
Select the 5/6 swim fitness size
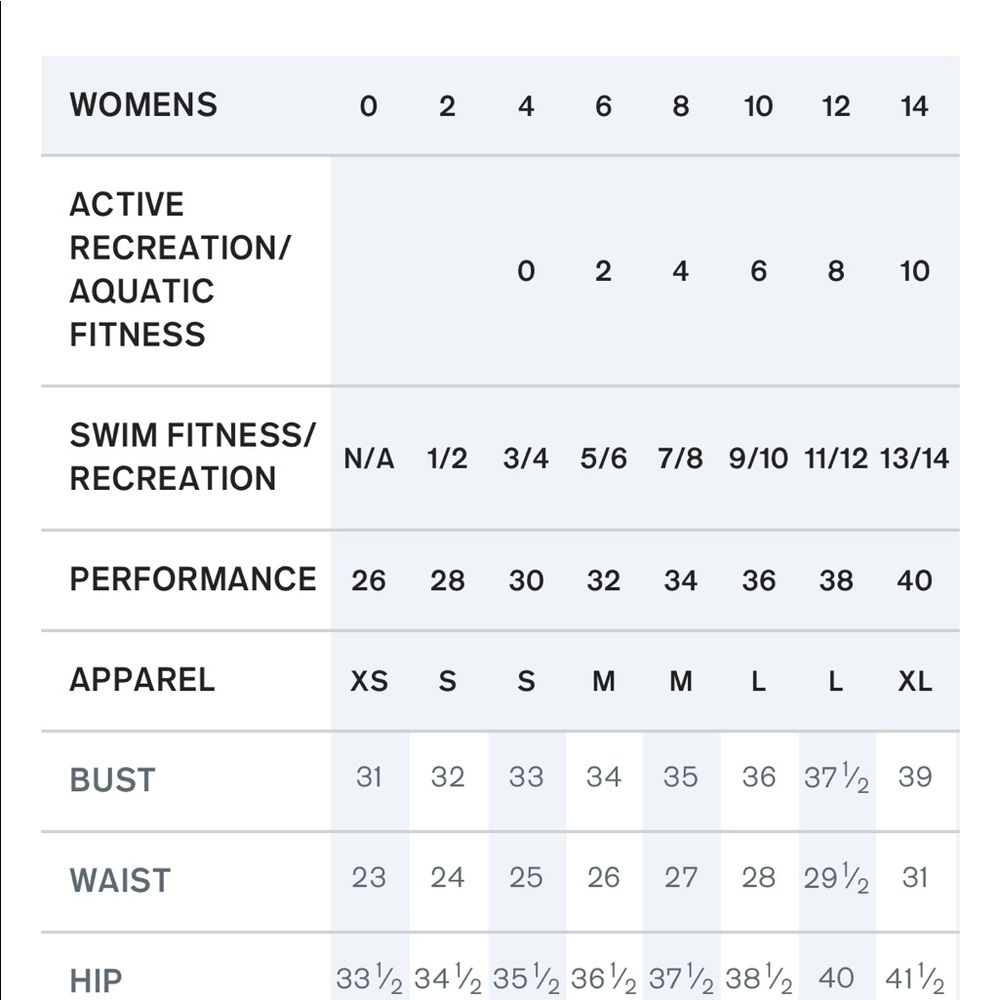coord(603,459)
